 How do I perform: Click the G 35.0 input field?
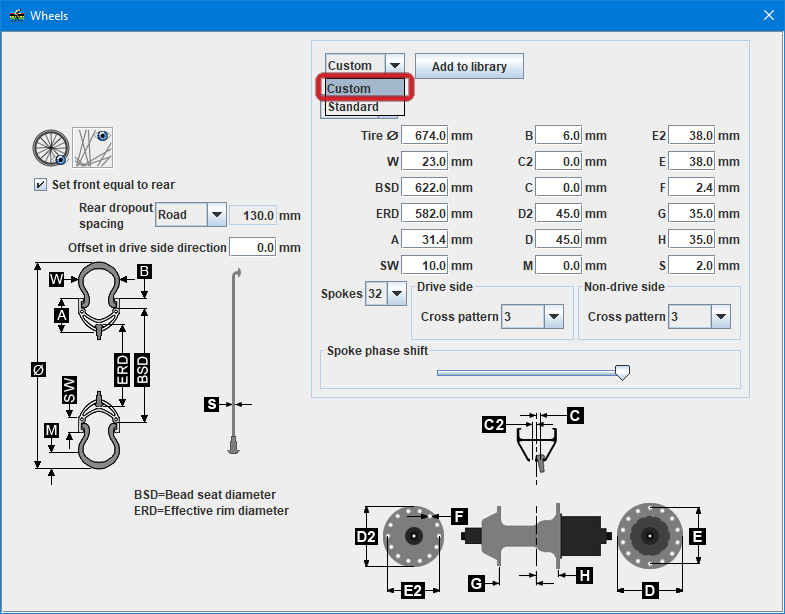point(692,214)
